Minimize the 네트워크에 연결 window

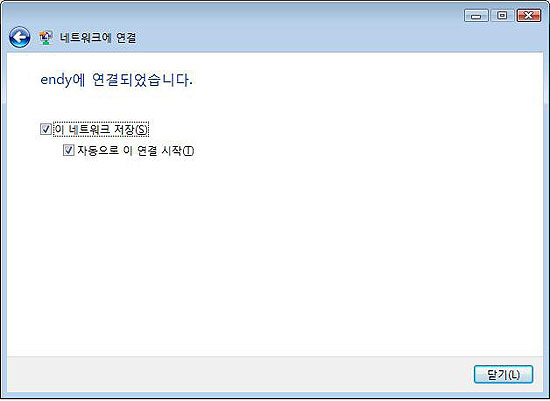(476, 16)
